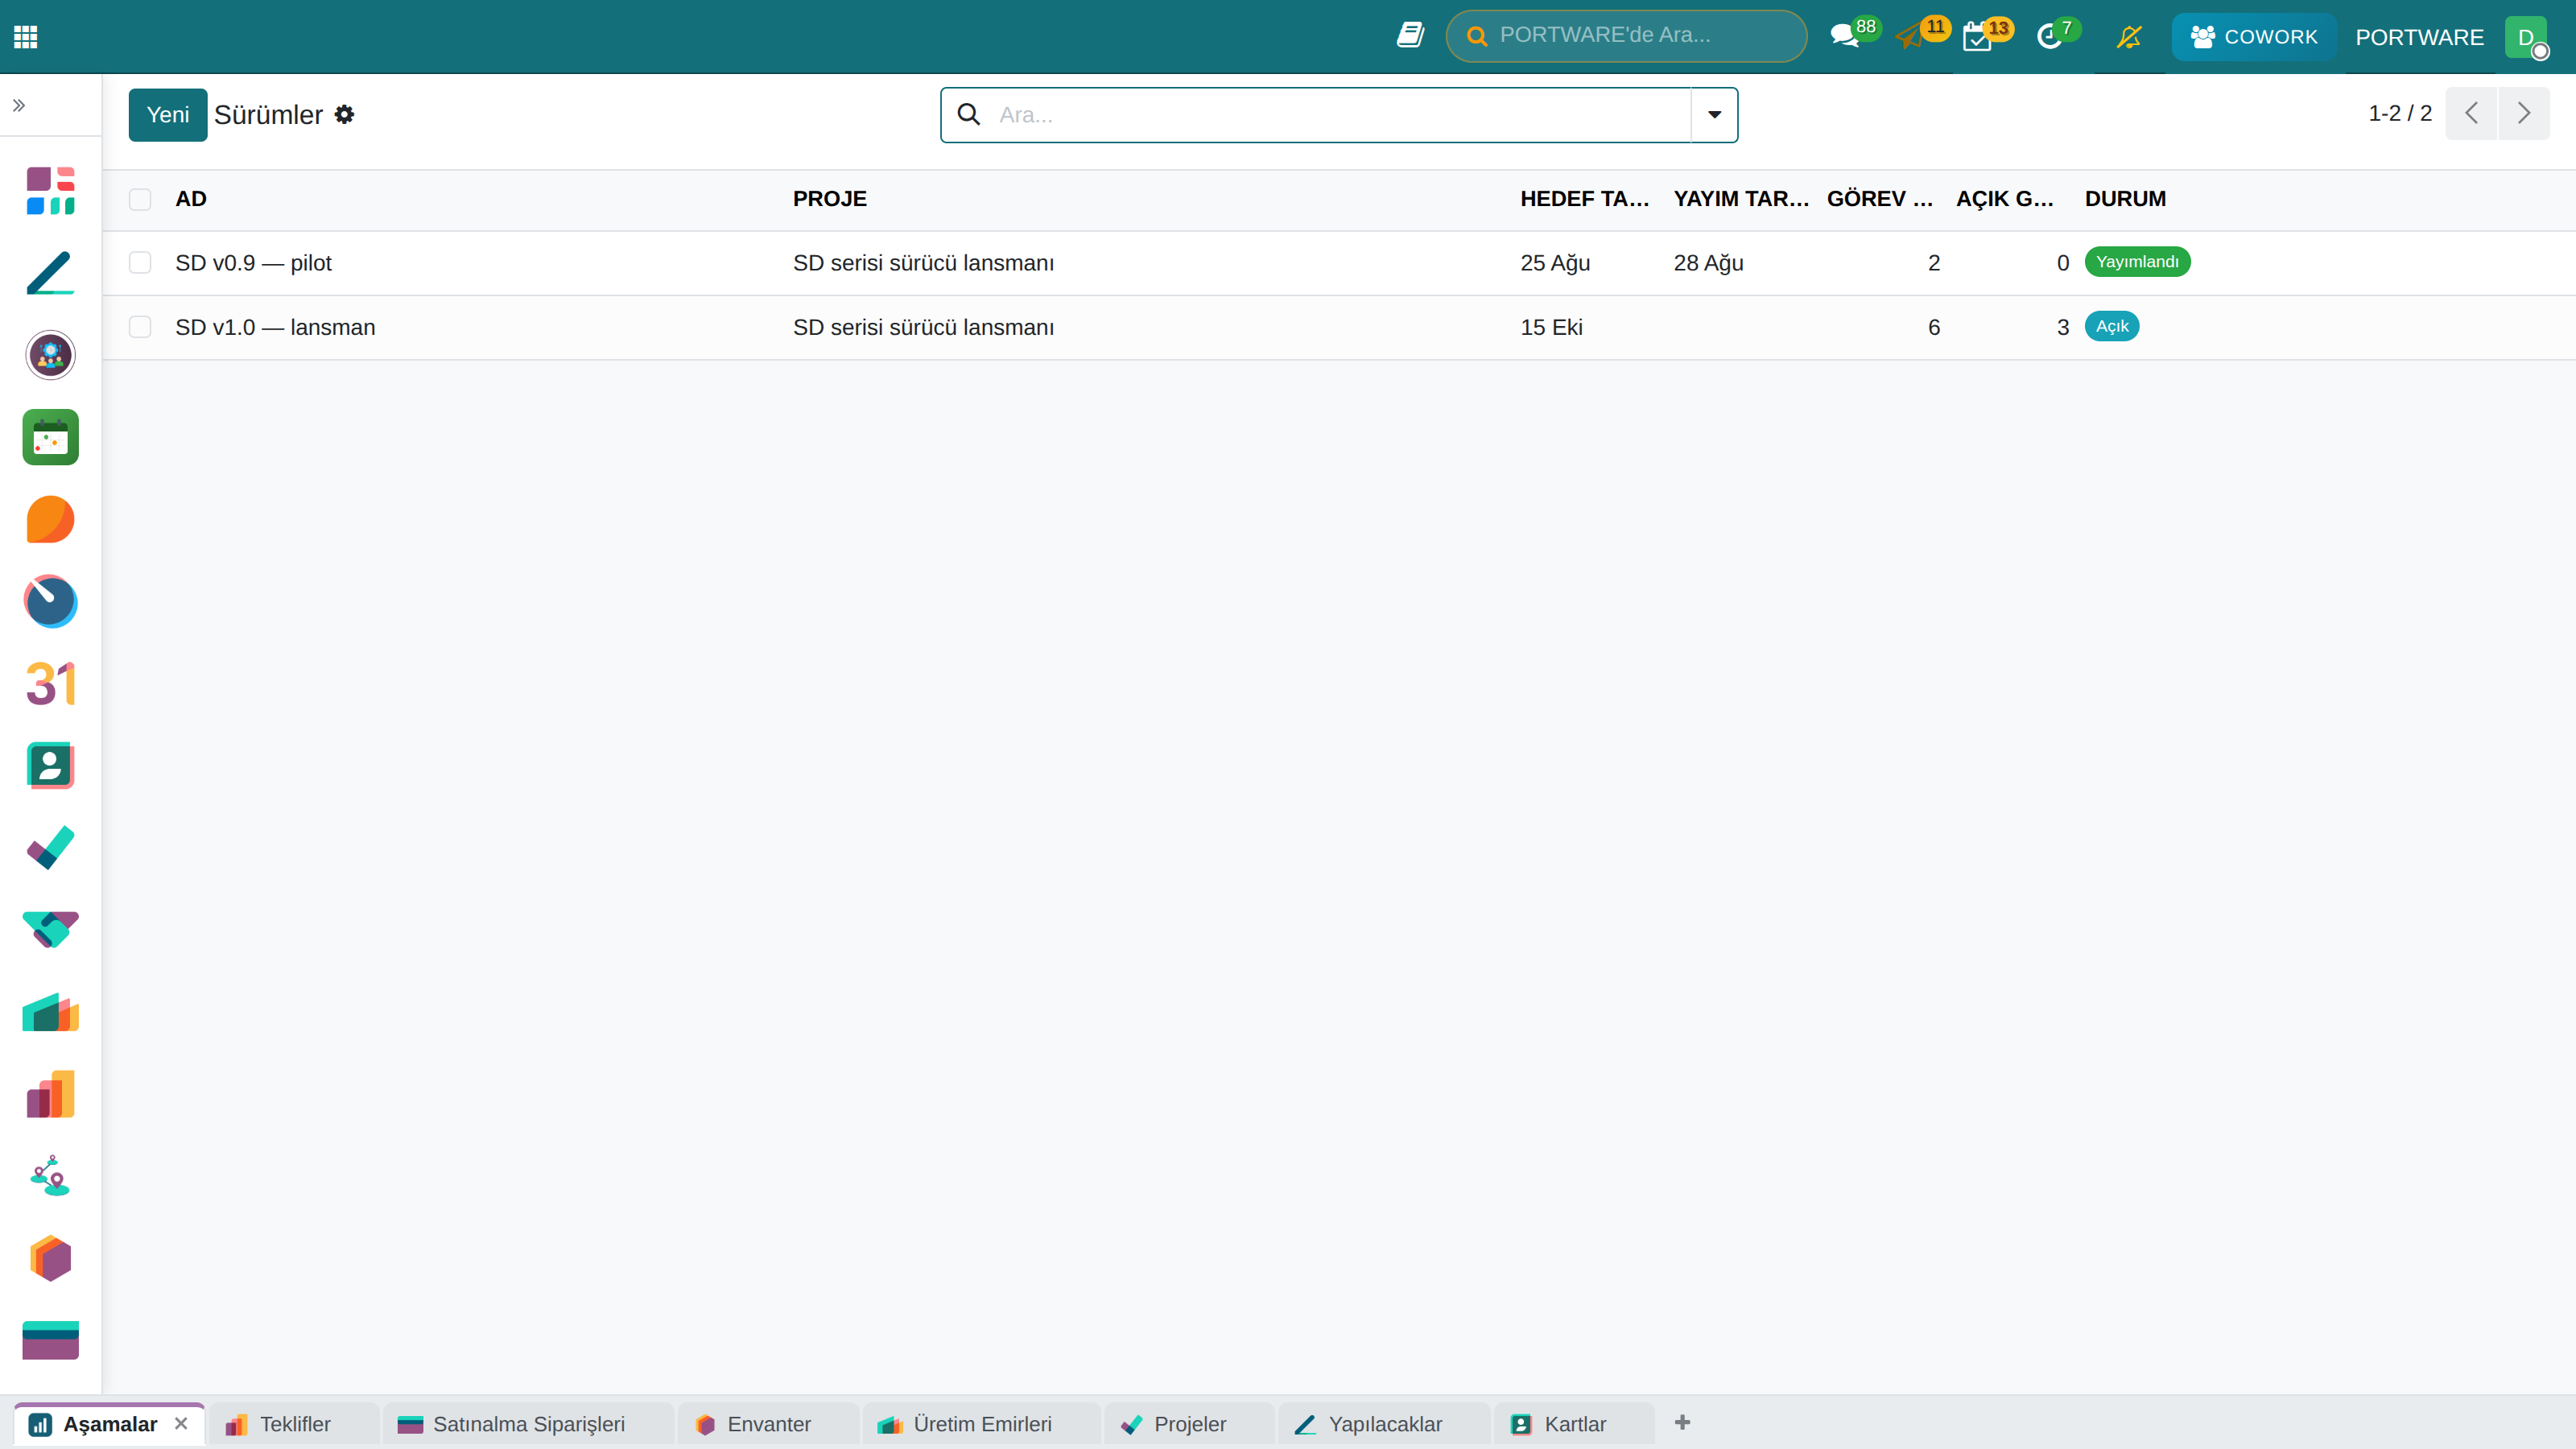Click the gear icon beside Sürümler

click(x=344, y=115)
